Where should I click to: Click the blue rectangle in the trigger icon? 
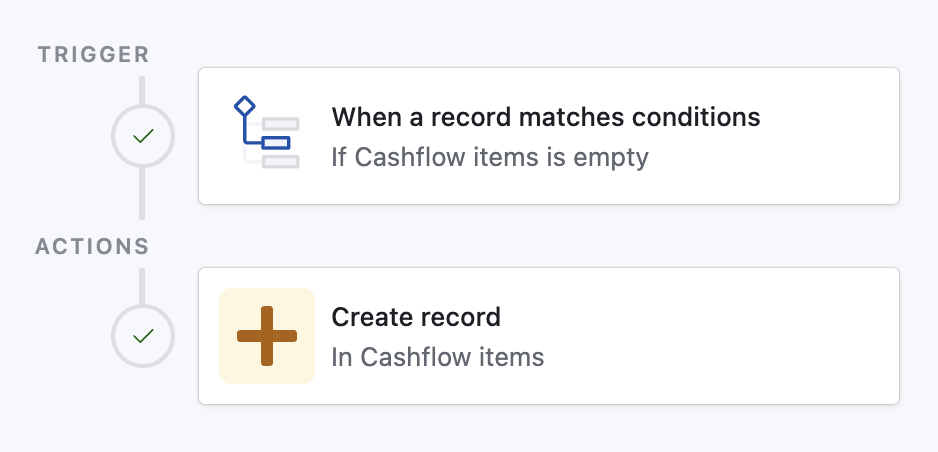(x=276, y=142)
